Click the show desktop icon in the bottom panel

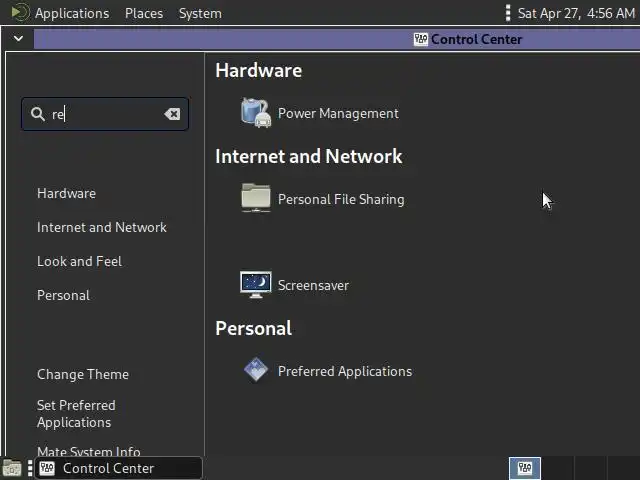pyautogui.click(x=12, y=468)
